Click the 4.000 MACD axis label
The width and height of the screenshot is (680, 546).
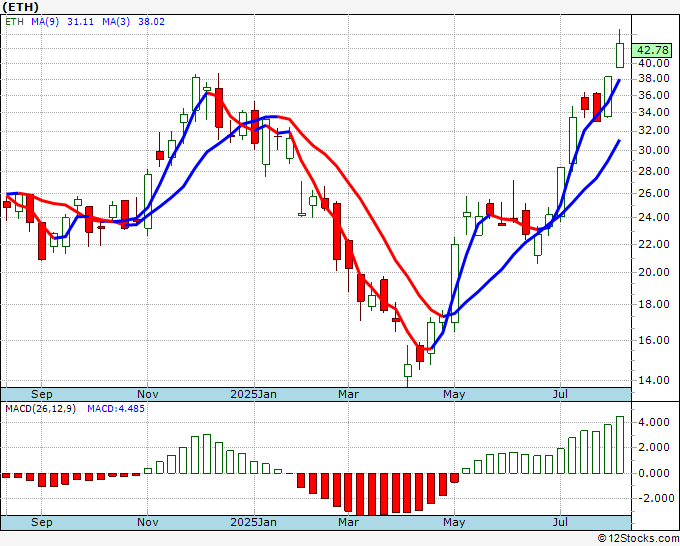click(654, 422)
